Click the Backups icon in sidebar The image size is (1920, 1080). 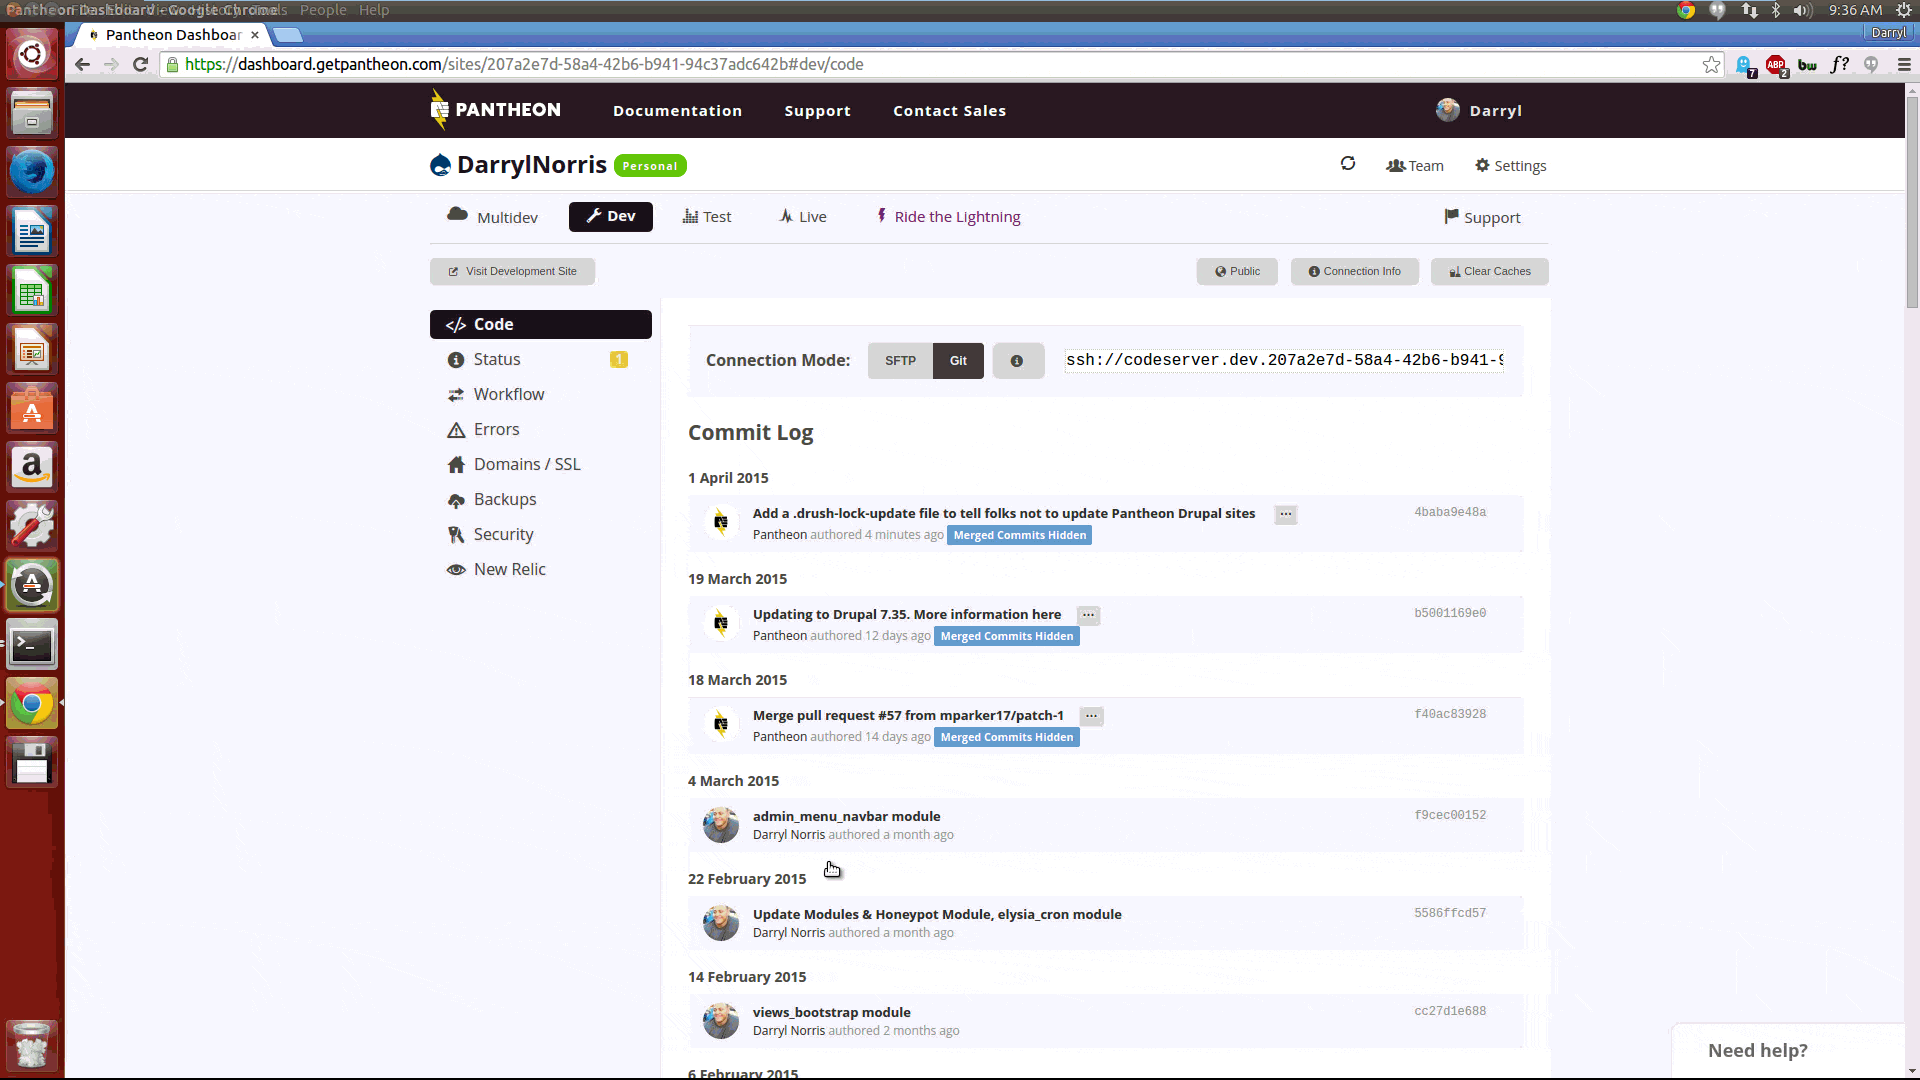pos(456,498)
